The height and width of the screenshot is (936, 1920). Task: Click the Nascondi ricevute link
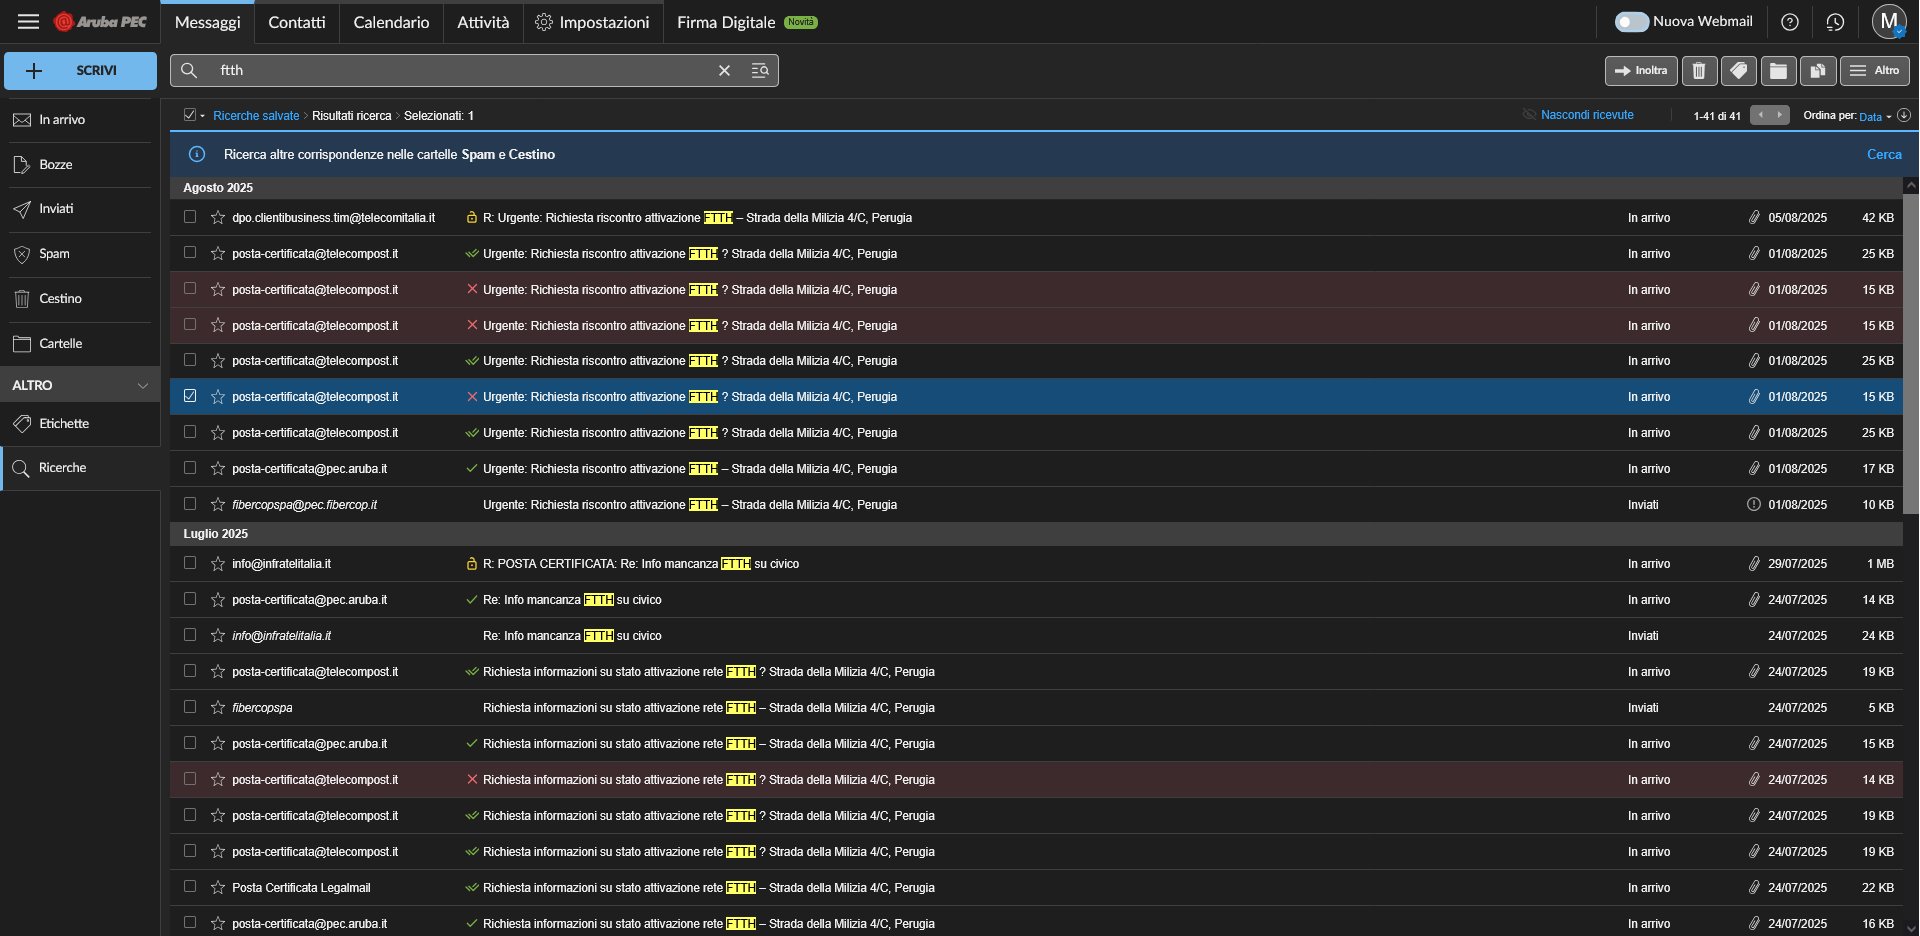pos(1587,116)
